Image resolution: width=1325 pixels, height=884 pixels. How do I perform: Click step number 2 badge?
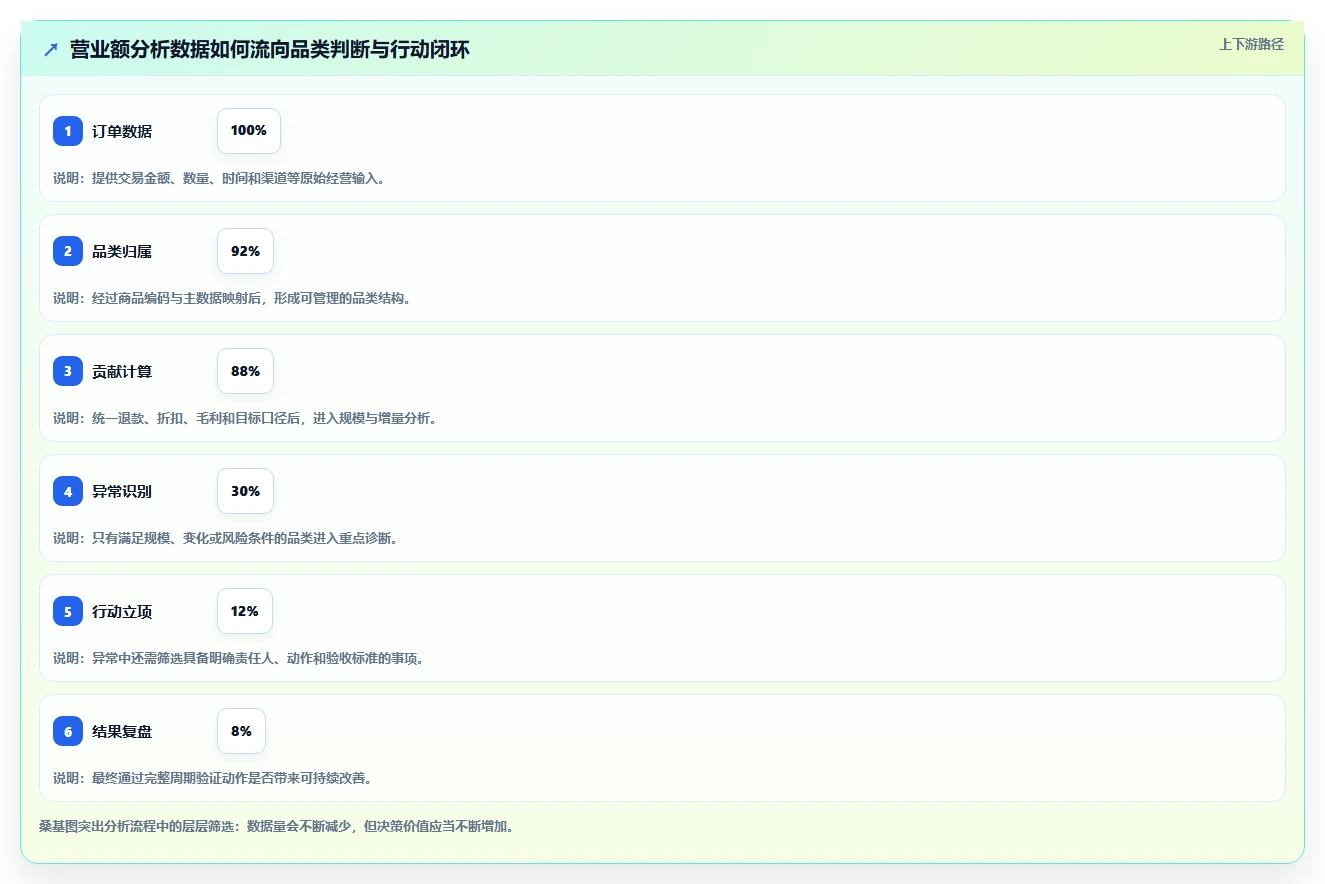(68, 251)
